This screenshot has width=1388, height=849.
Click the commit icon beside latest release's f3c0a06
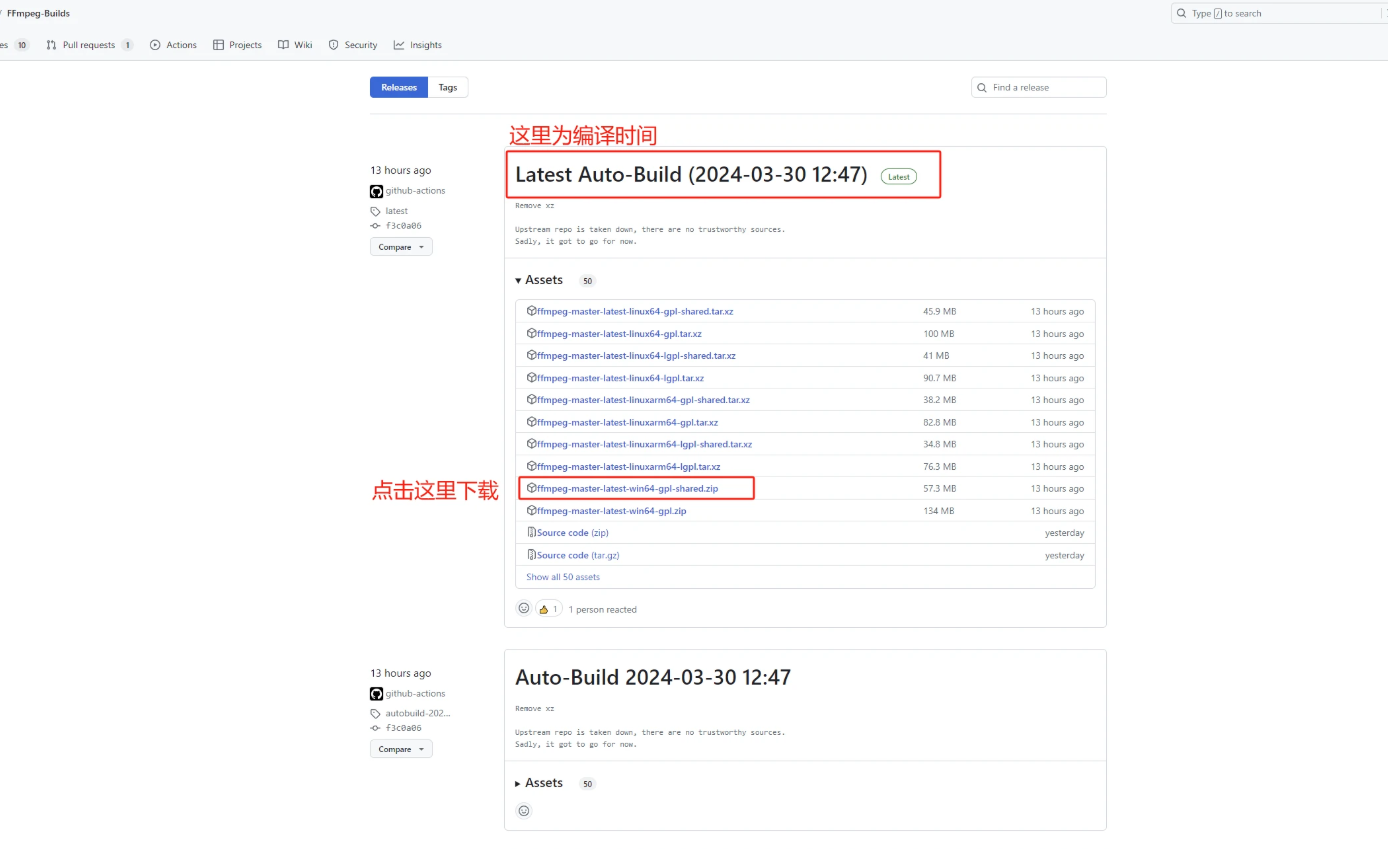click(x=376, y=226)
